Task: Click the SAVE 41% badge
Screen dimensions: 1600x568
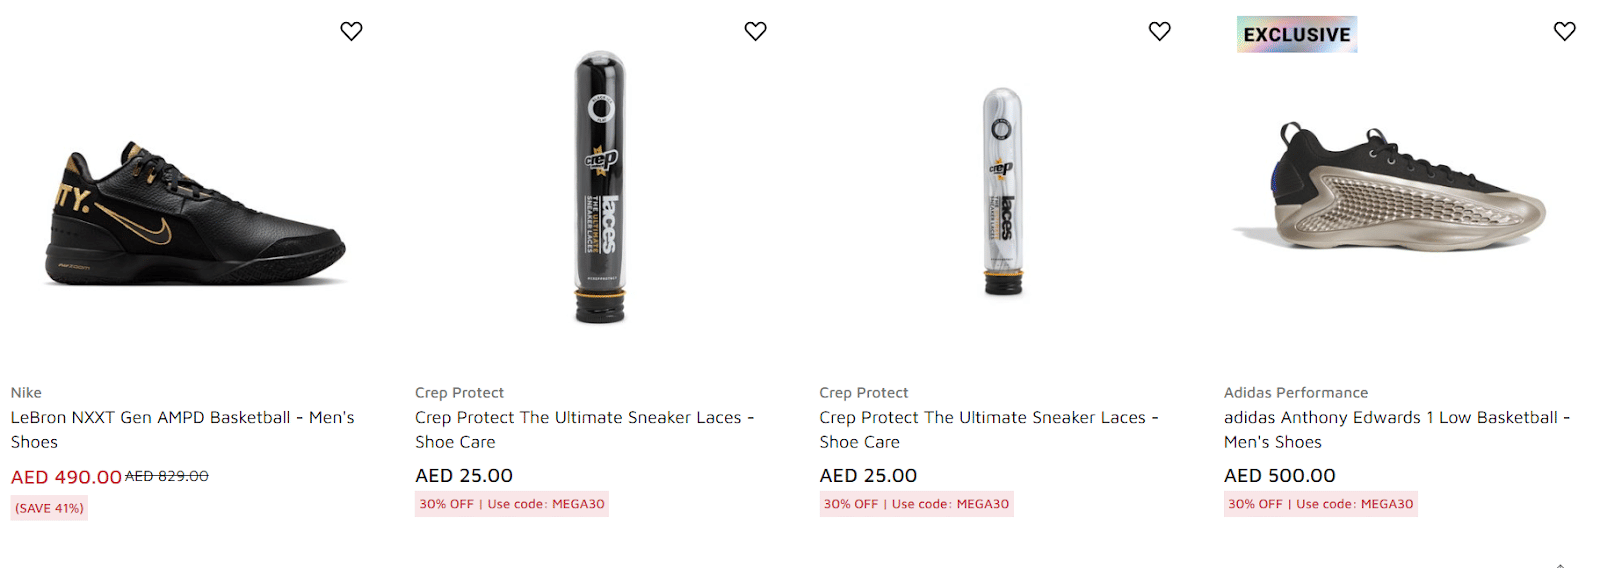Action: (x=49, y=508)
